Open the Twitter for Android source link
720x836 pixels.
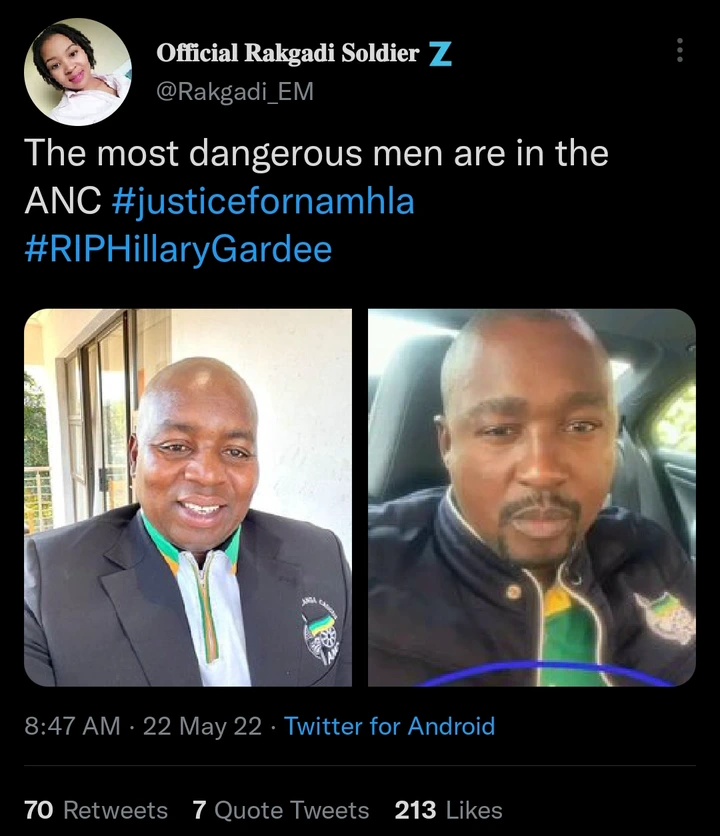pos(389,726)
